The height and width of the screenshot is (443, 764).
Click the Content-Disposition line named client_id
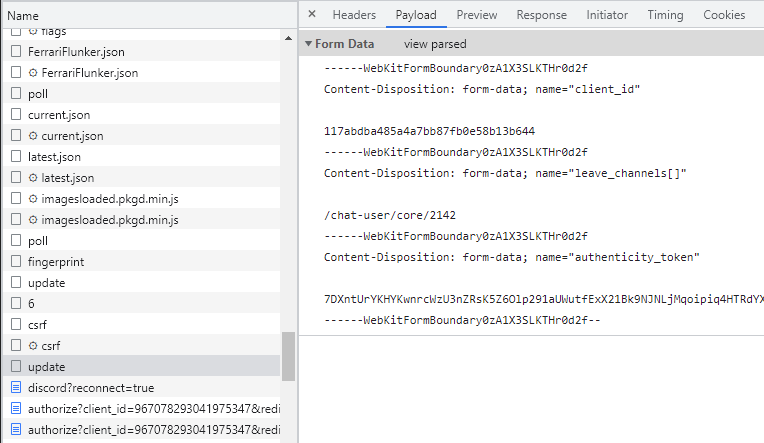point(482,89)
